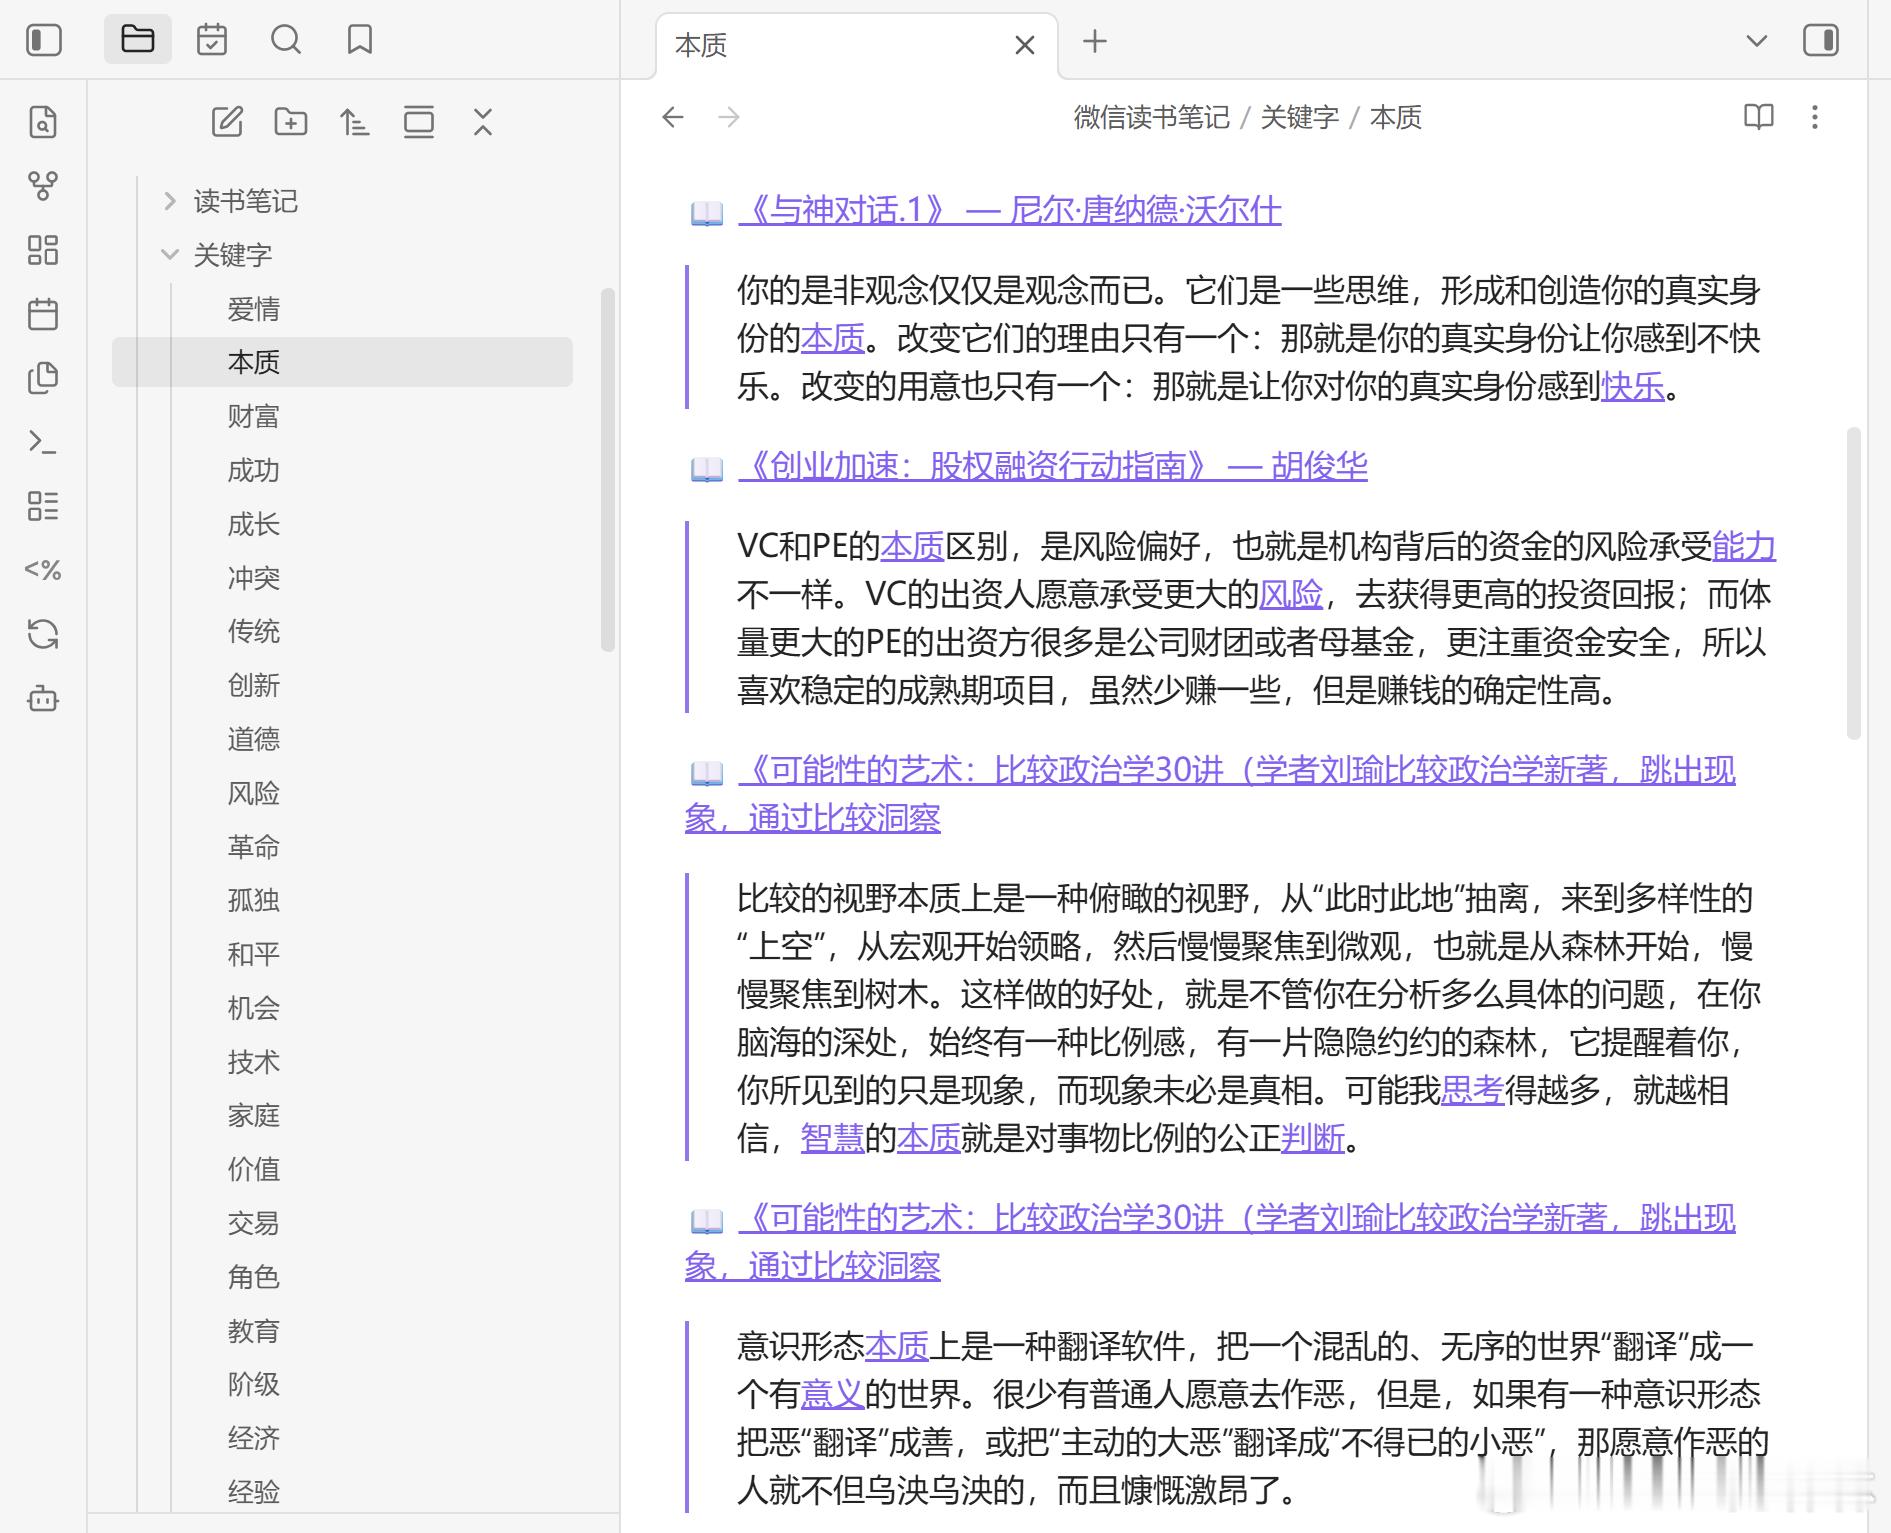Follow the 意义 keyword link
This screenshot has width=1891, height=1533.
(832, 1394)
